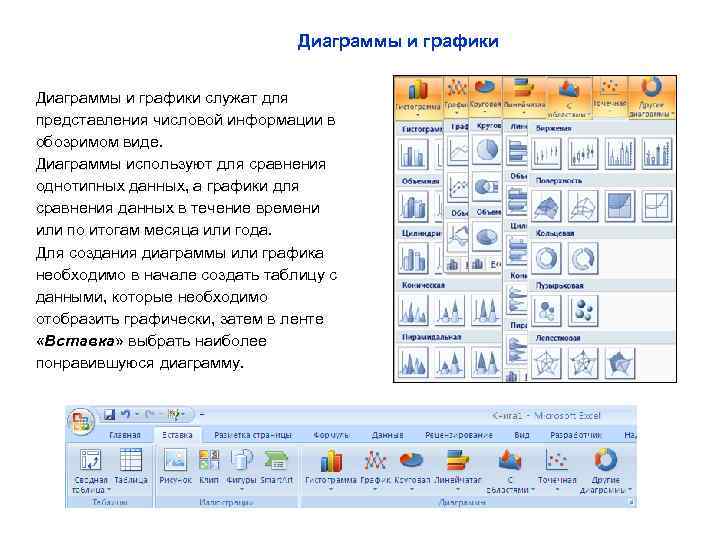Open the Данные ribbon tab
Viewport: 720px width, 540px height.
point(387,435)
